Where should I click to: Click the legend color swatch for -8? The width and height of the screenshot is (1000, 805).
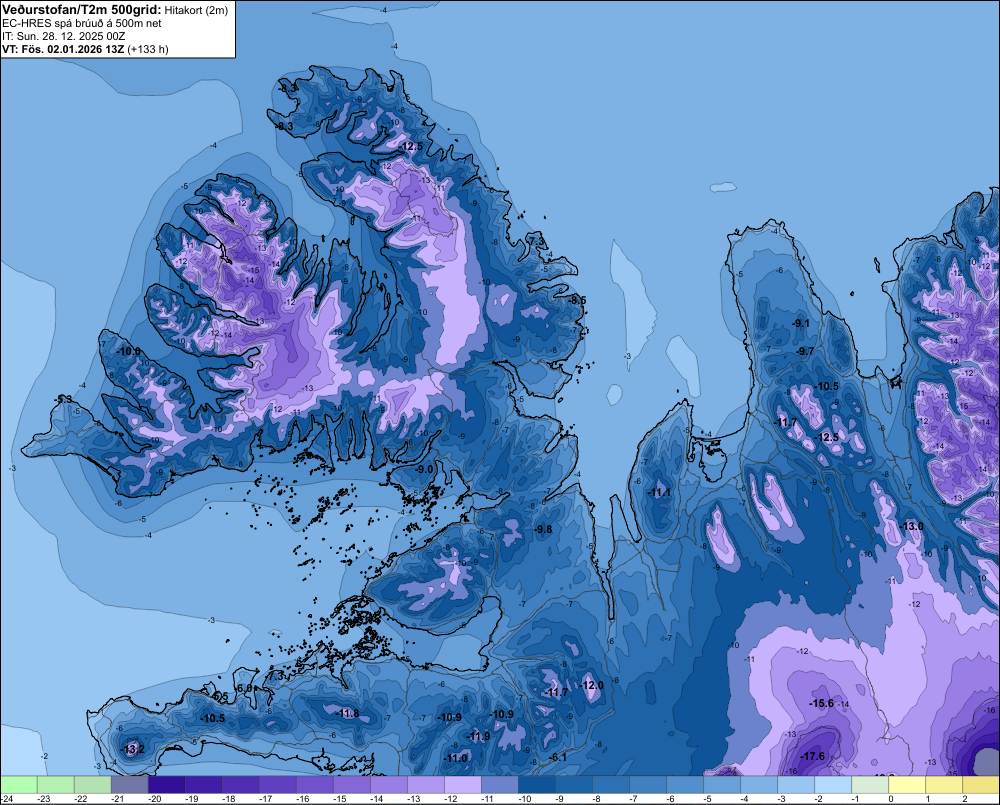pos(610,785)
